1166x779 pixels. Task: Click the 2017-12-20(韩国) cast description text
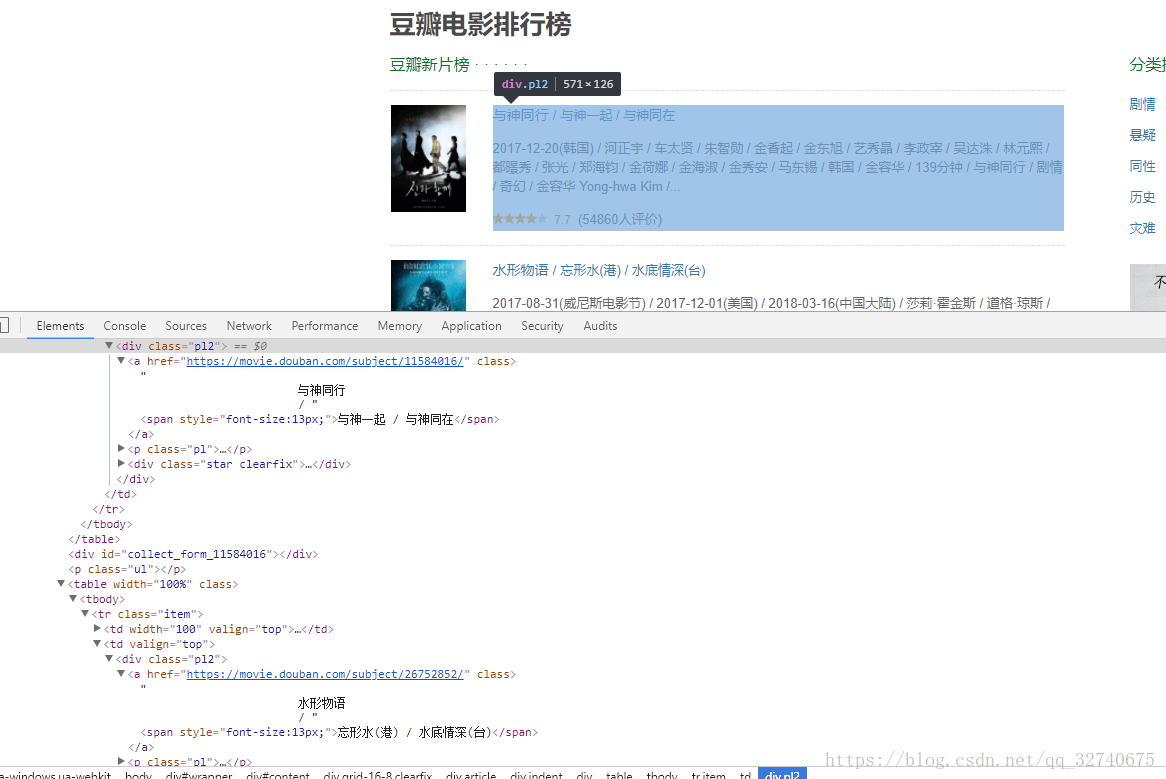(x=777, y=167)
